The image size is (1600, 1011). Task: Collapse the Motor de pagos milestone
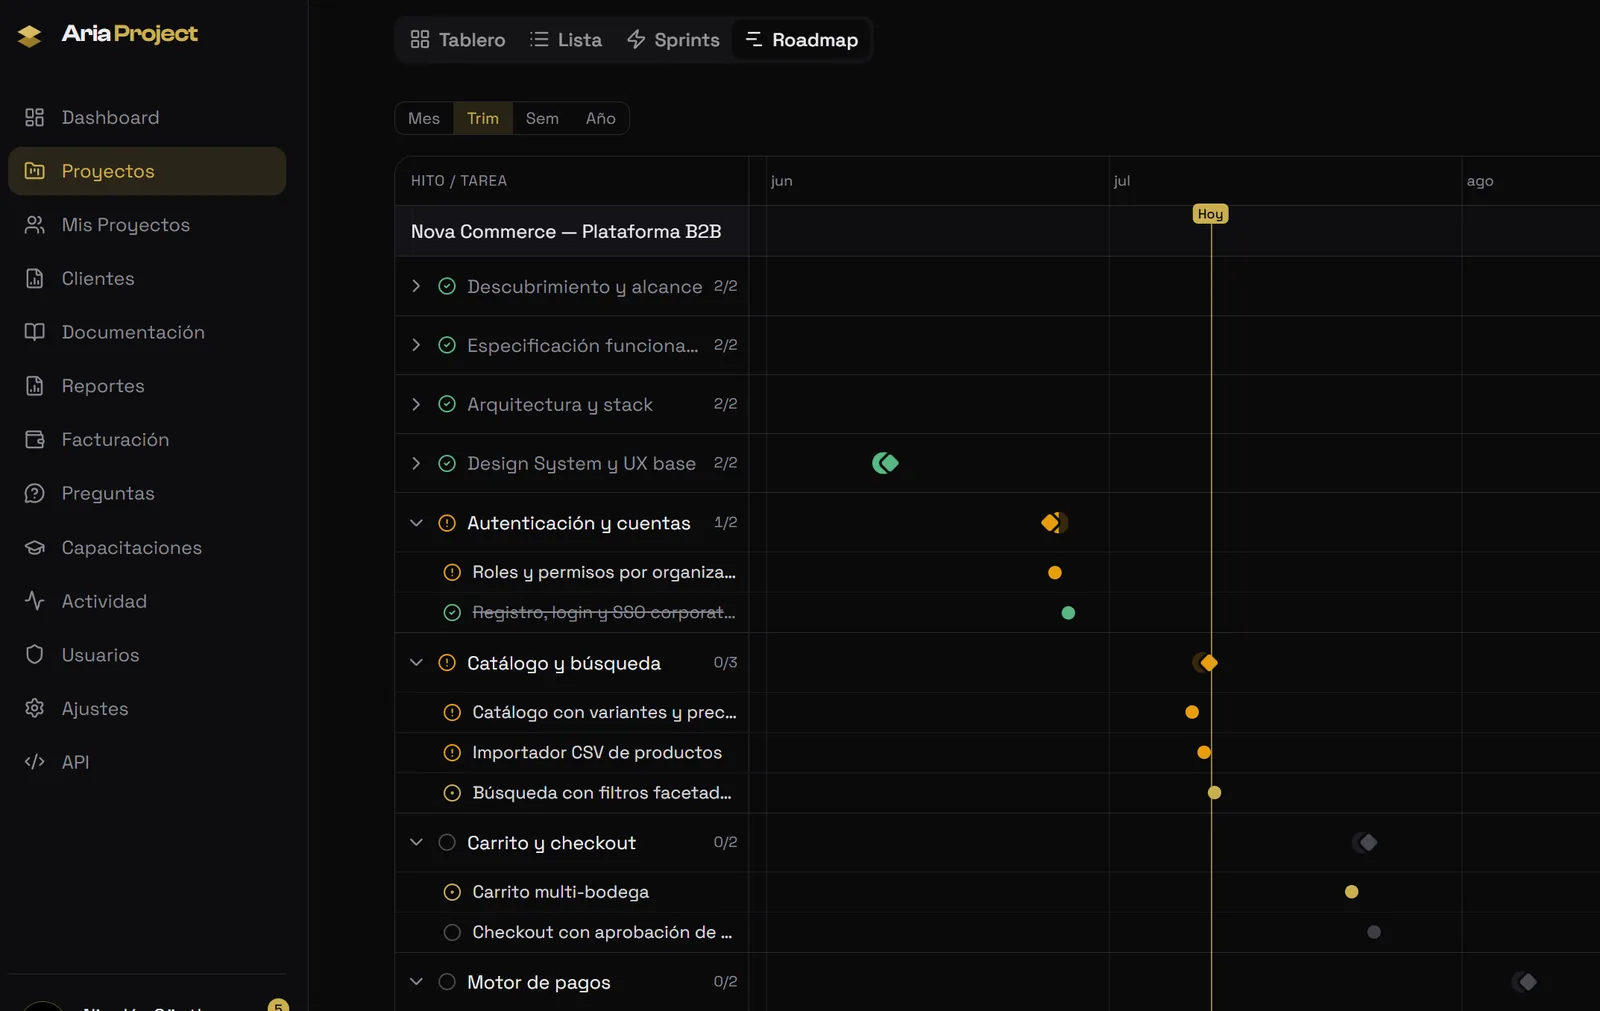pyautogui.click(x=416, y=982)
